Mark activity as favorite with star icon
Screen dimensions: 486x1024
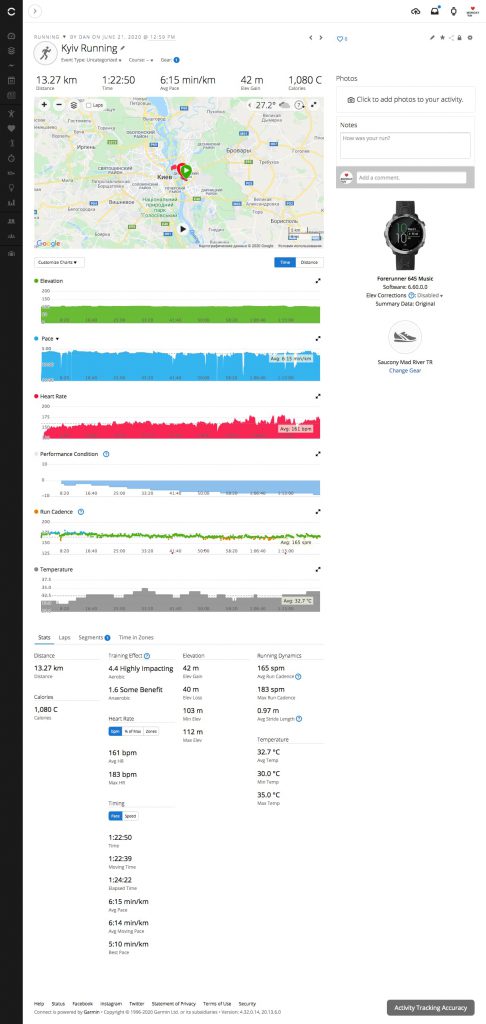click(442, 38)
